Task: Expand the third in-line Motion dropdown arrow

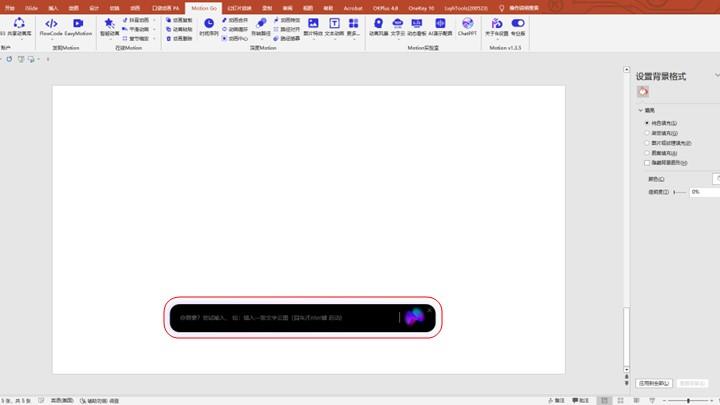Action: pyautogui.click(x=154, y=39)
